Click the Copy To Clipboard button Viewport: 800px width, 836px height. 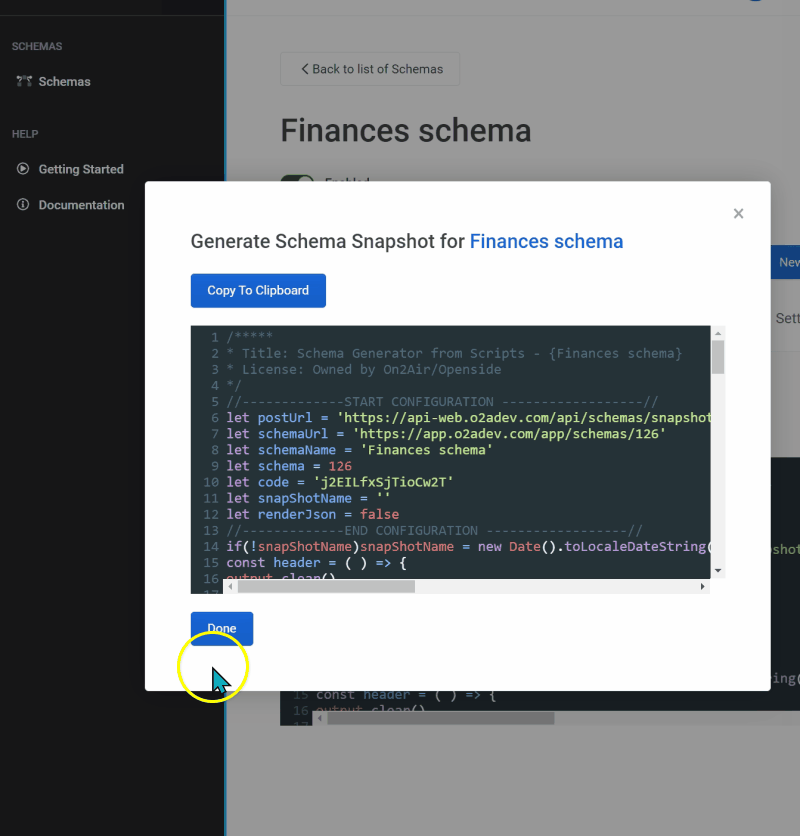258,290
